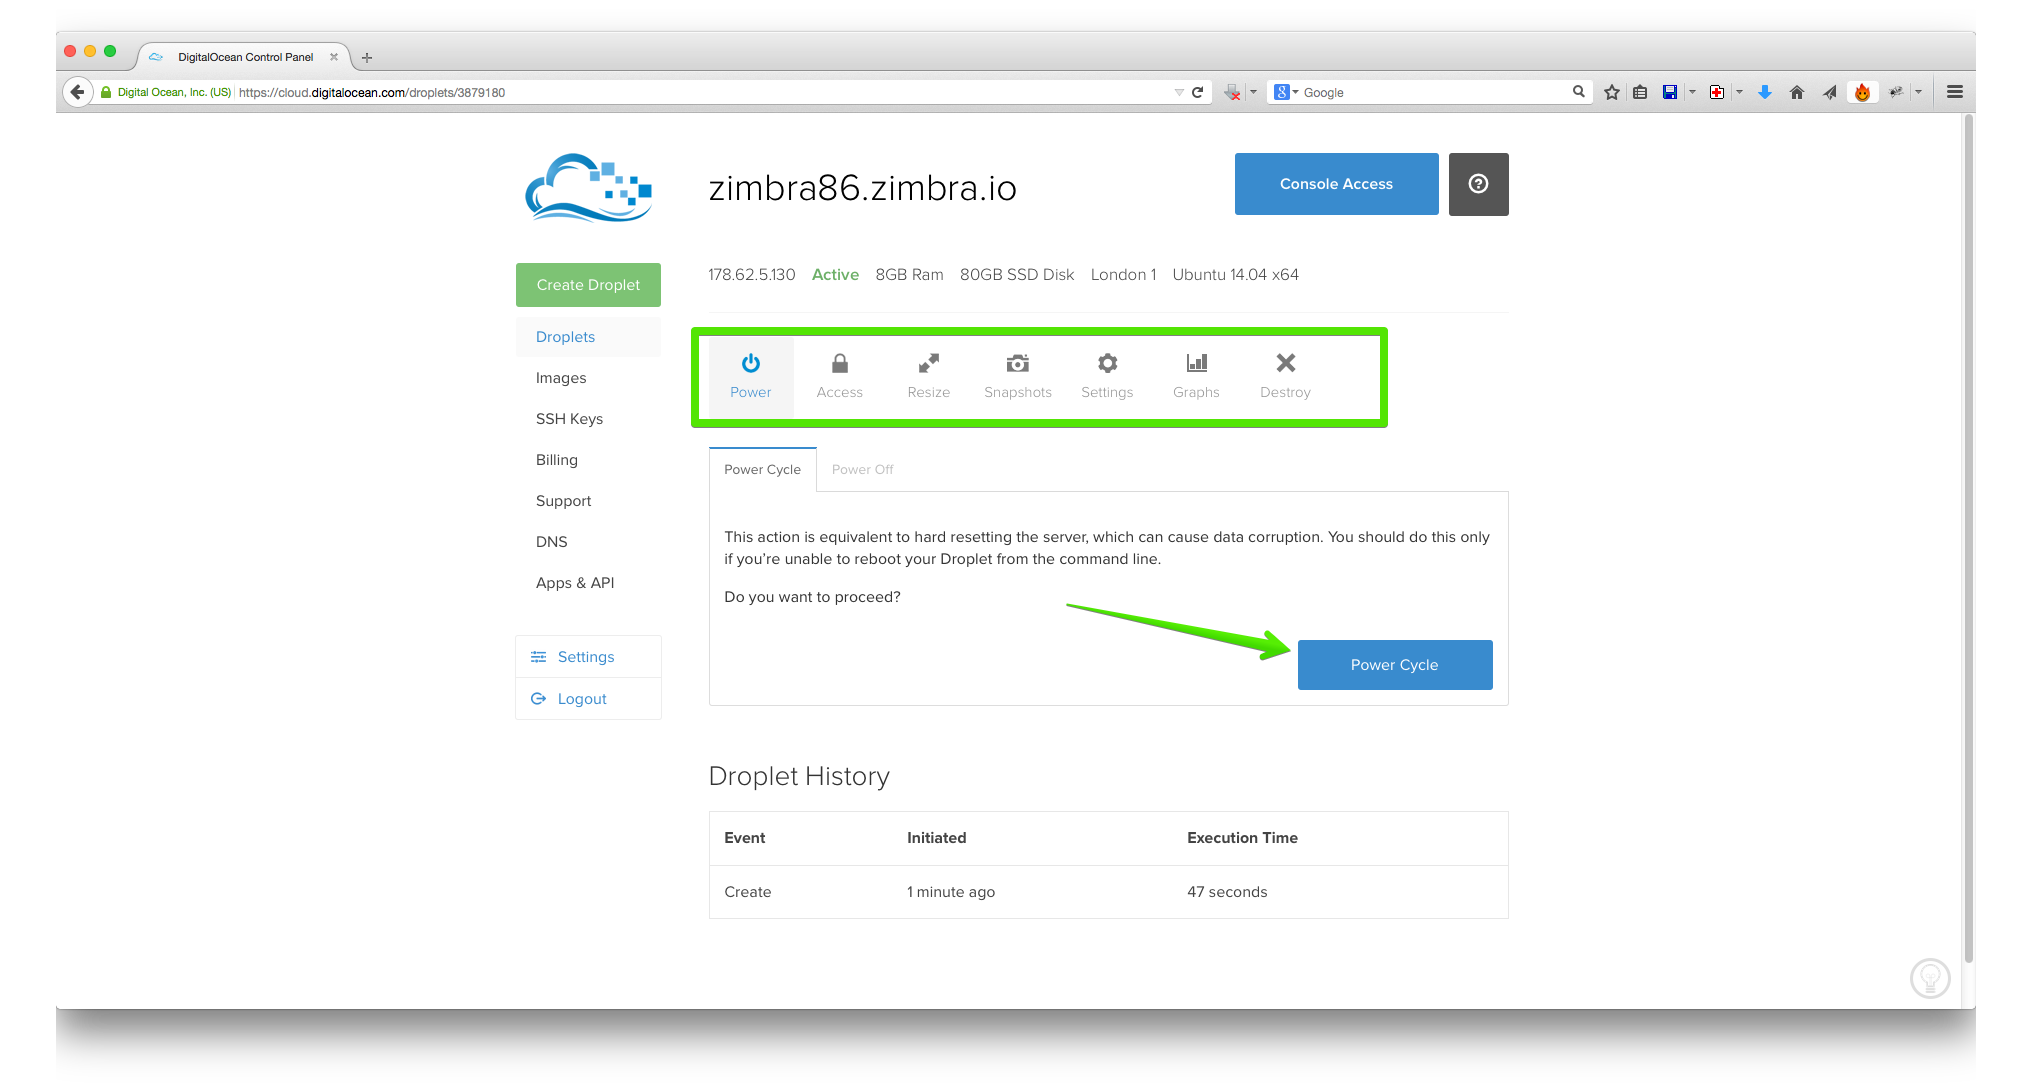Reload the page with the refresh icon
Screen dimensions: 2032x1089
coord(1197,92)
